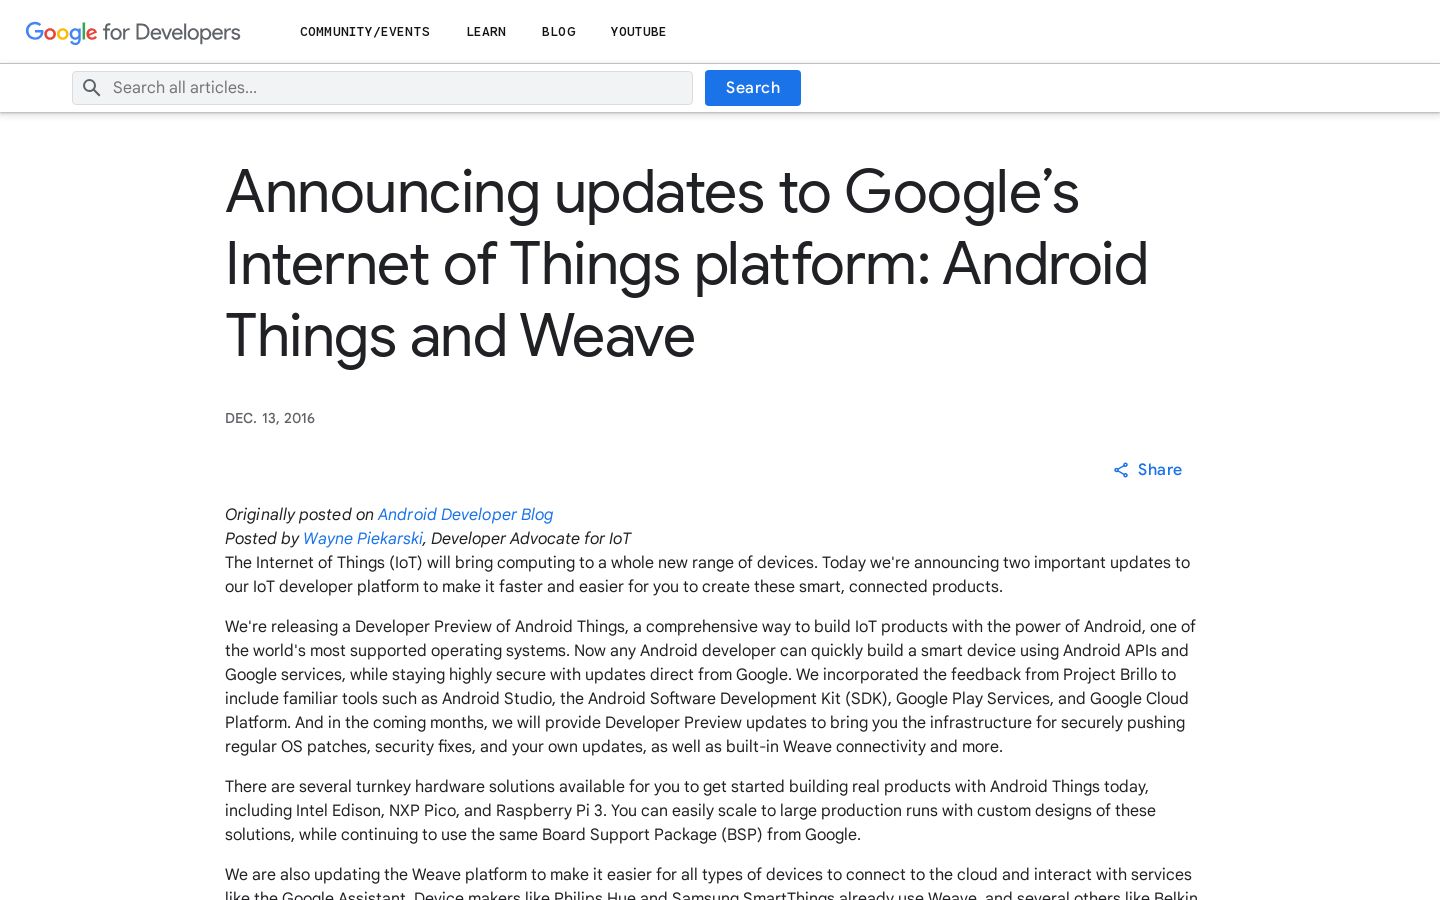Go to the Blog section

559,32
